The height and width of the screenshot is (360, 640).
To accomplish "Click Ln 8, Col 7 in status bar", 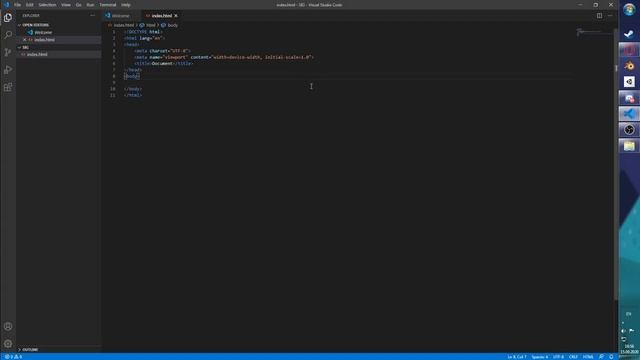I will click(516, 357).
